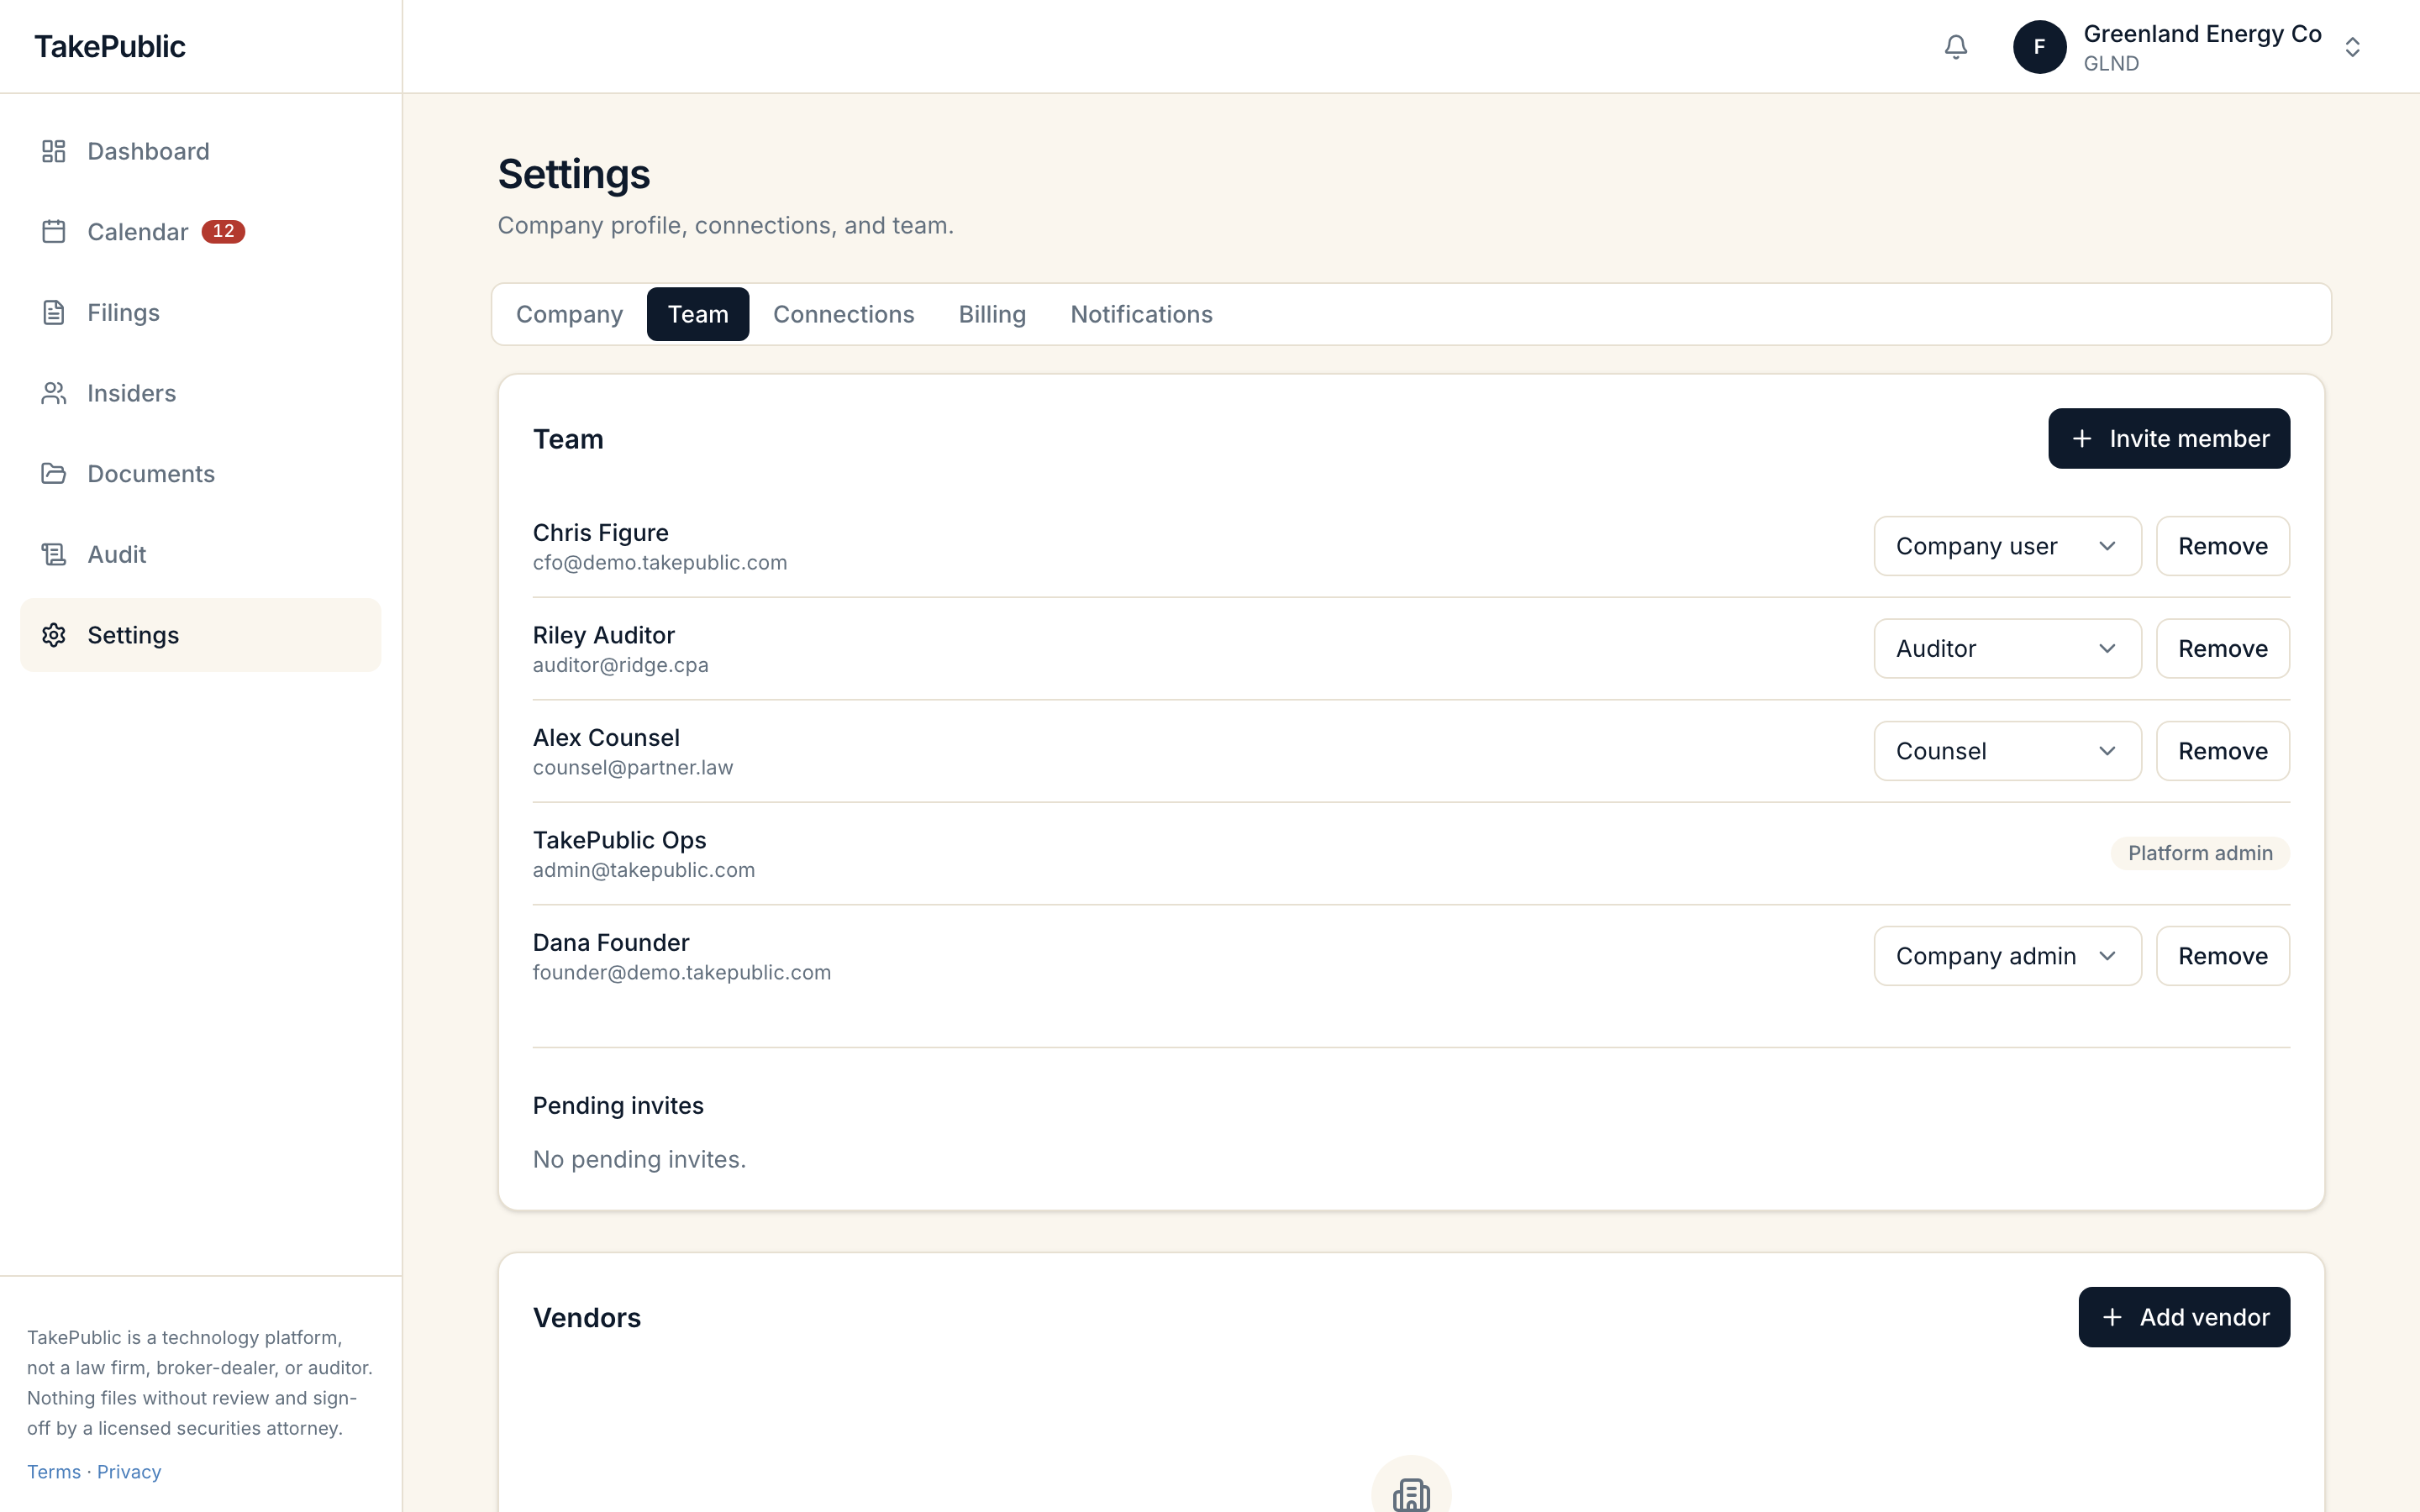Navigate to Documents page
The width and height of the screenshot is (2420, 1512).
[200, 473]
